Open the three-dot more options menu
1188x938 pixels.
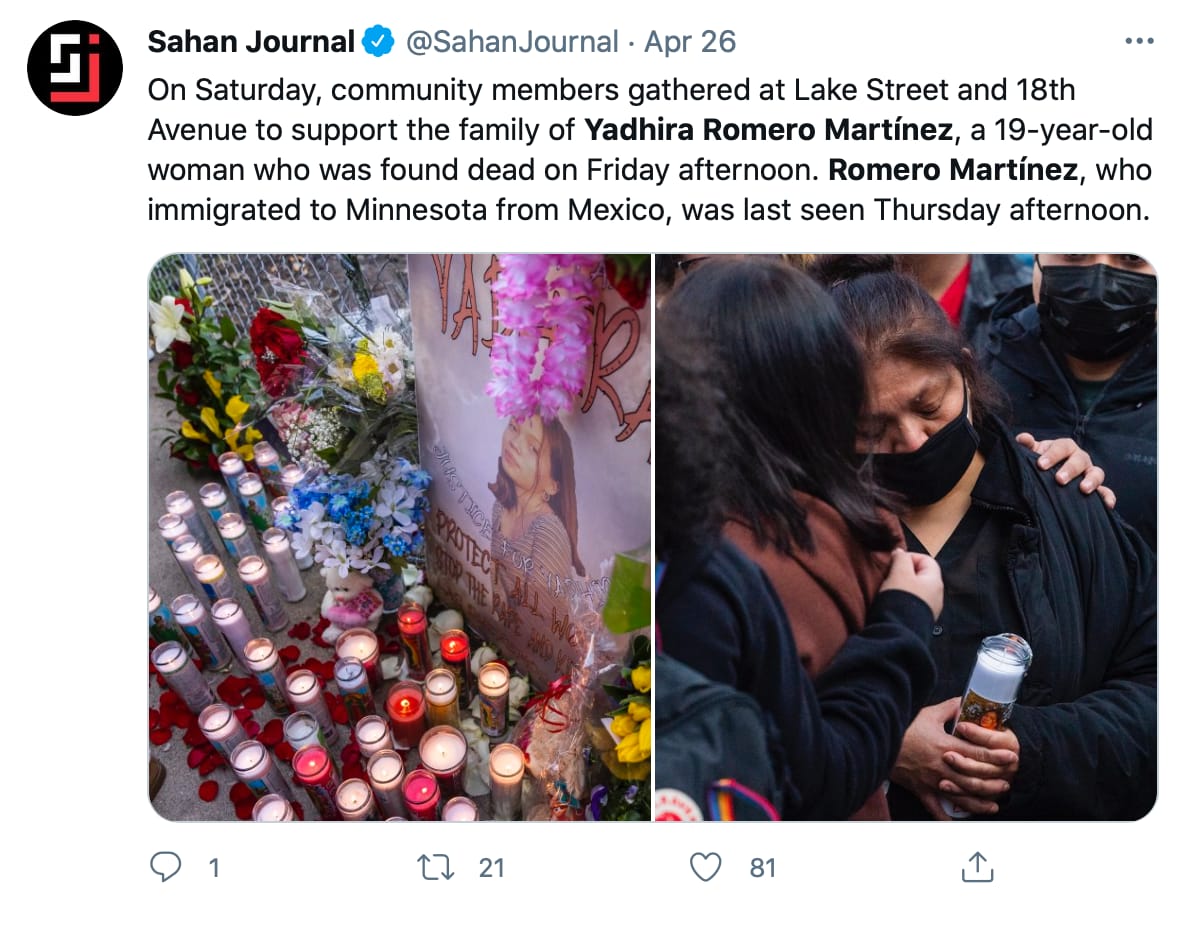1139,41
